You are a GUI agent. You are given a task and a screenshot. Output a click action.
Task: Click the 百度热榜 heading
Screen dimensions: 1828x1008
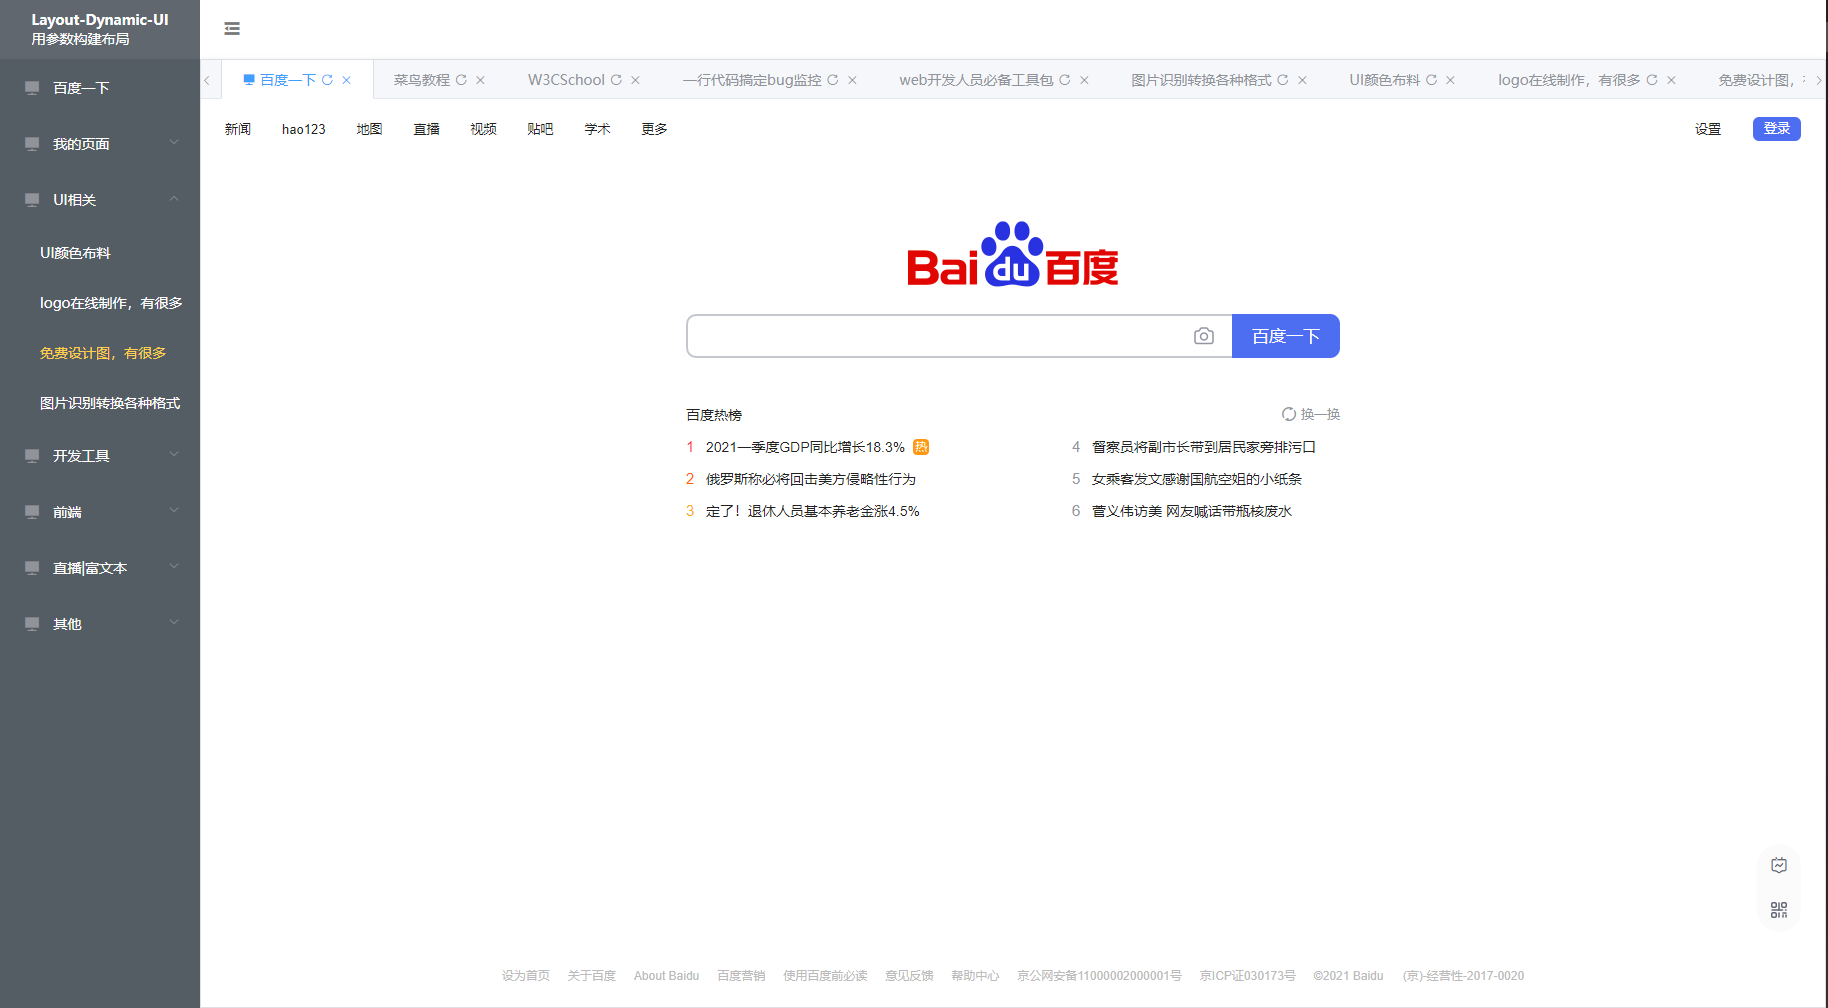[714, 415]
